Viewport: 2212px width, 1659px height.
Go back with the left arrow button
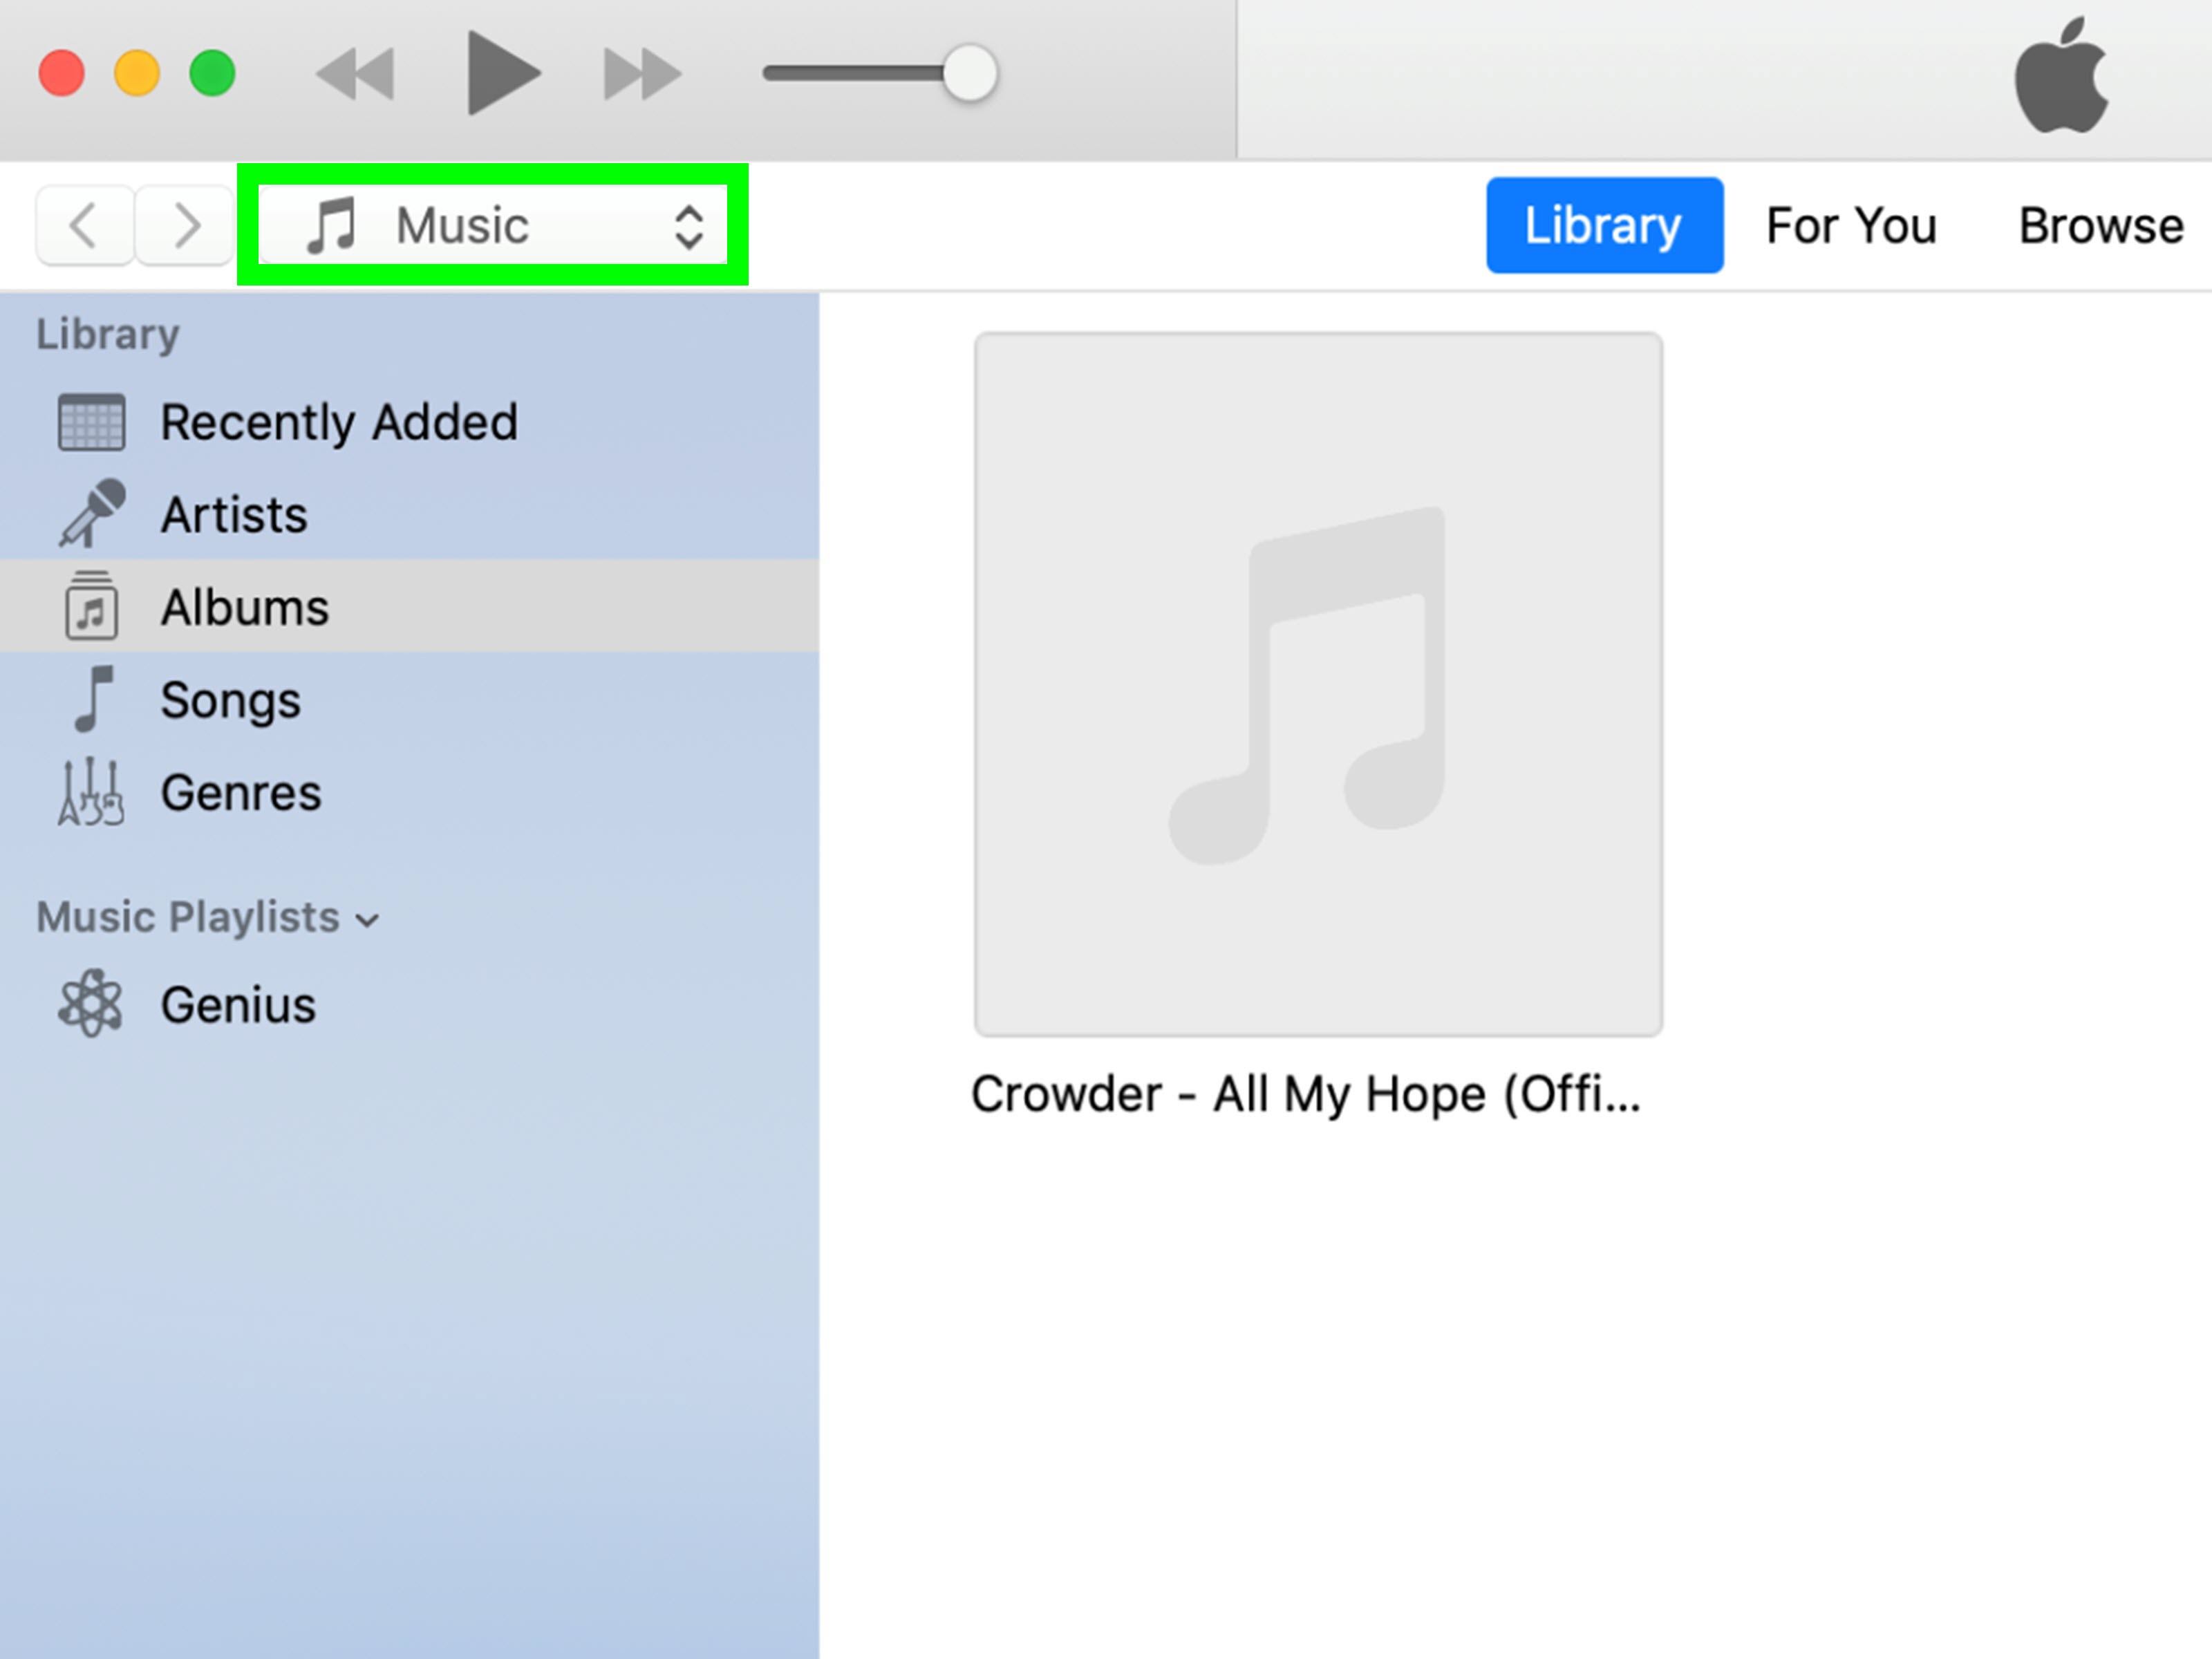[85, 225]
